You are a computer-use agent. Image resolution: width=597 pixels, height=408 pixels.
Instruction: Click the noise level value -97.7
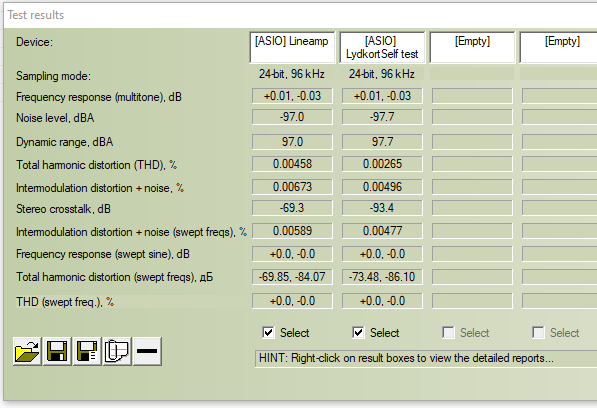point(382,117)
